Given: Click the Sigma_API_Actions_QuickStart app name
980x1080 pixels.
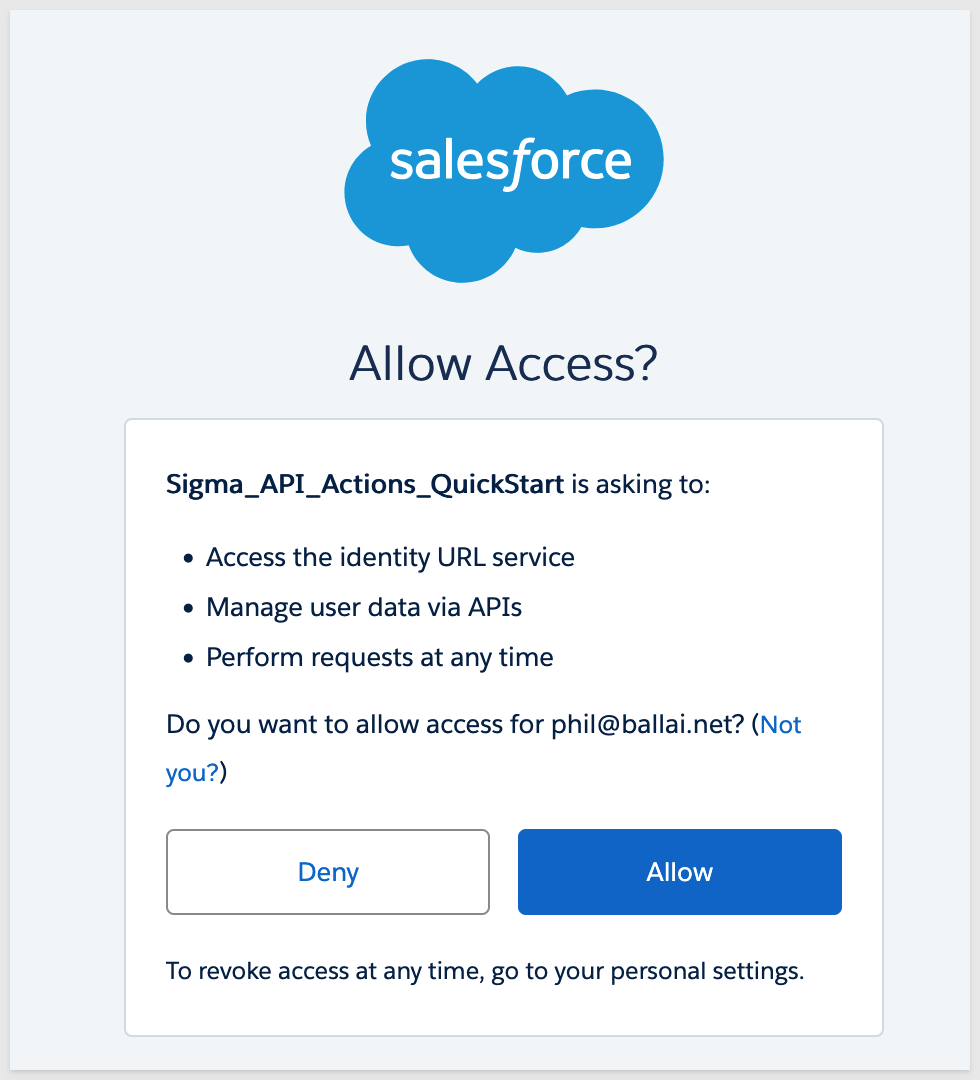Looking at the screenshot, I should point(365,487).
